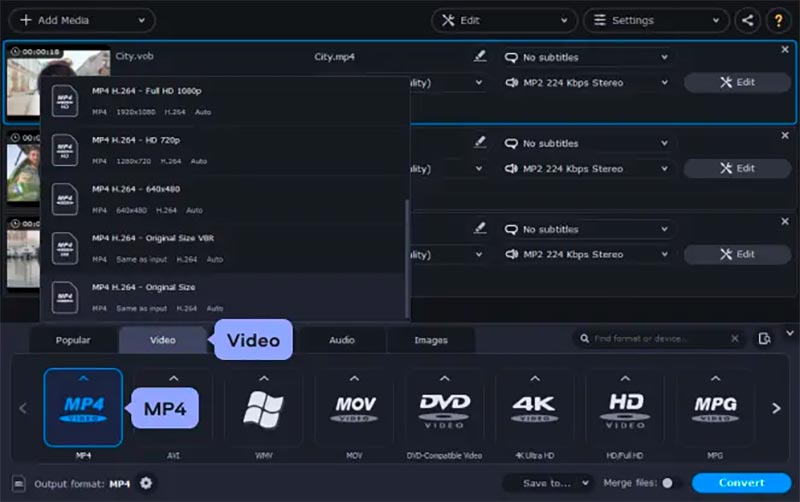Click the City.vob video thumbnail
800x502 pixels.
(58, 82)
